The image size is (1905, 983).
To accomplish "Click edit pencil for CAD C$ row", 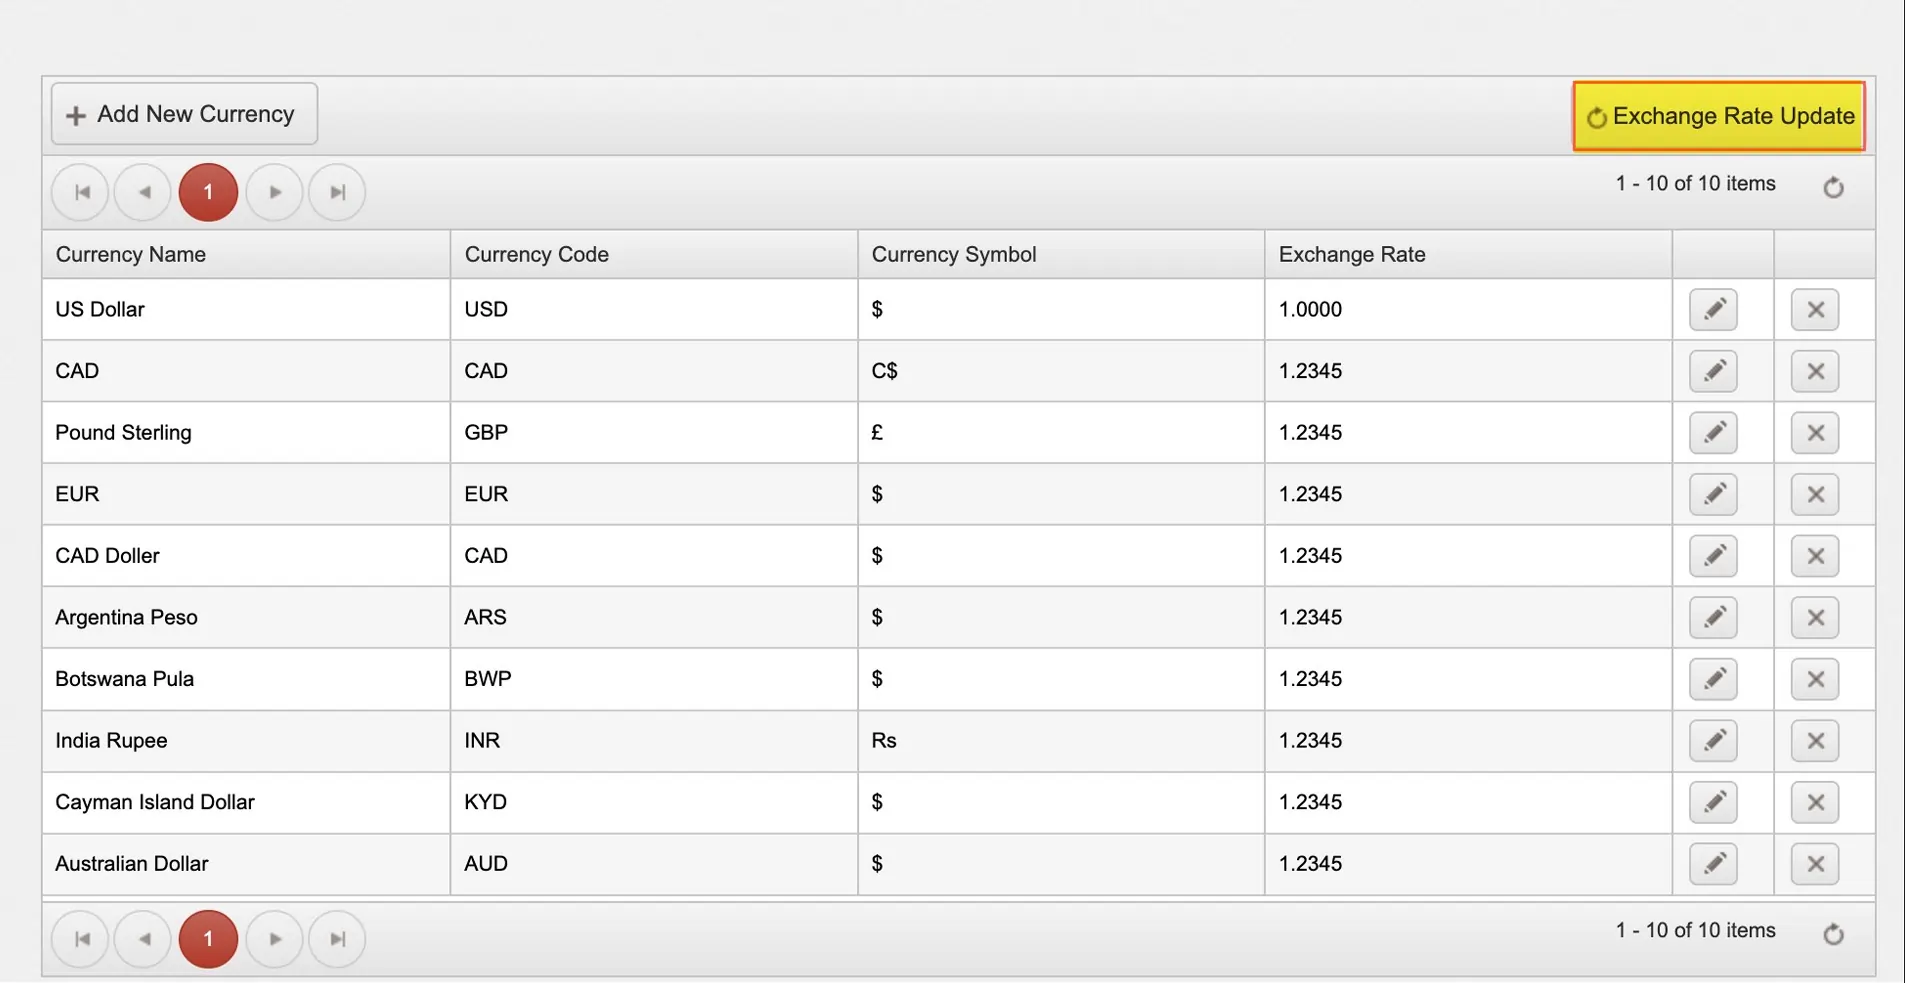I will pyautogui.click(x=1713, y=371).
